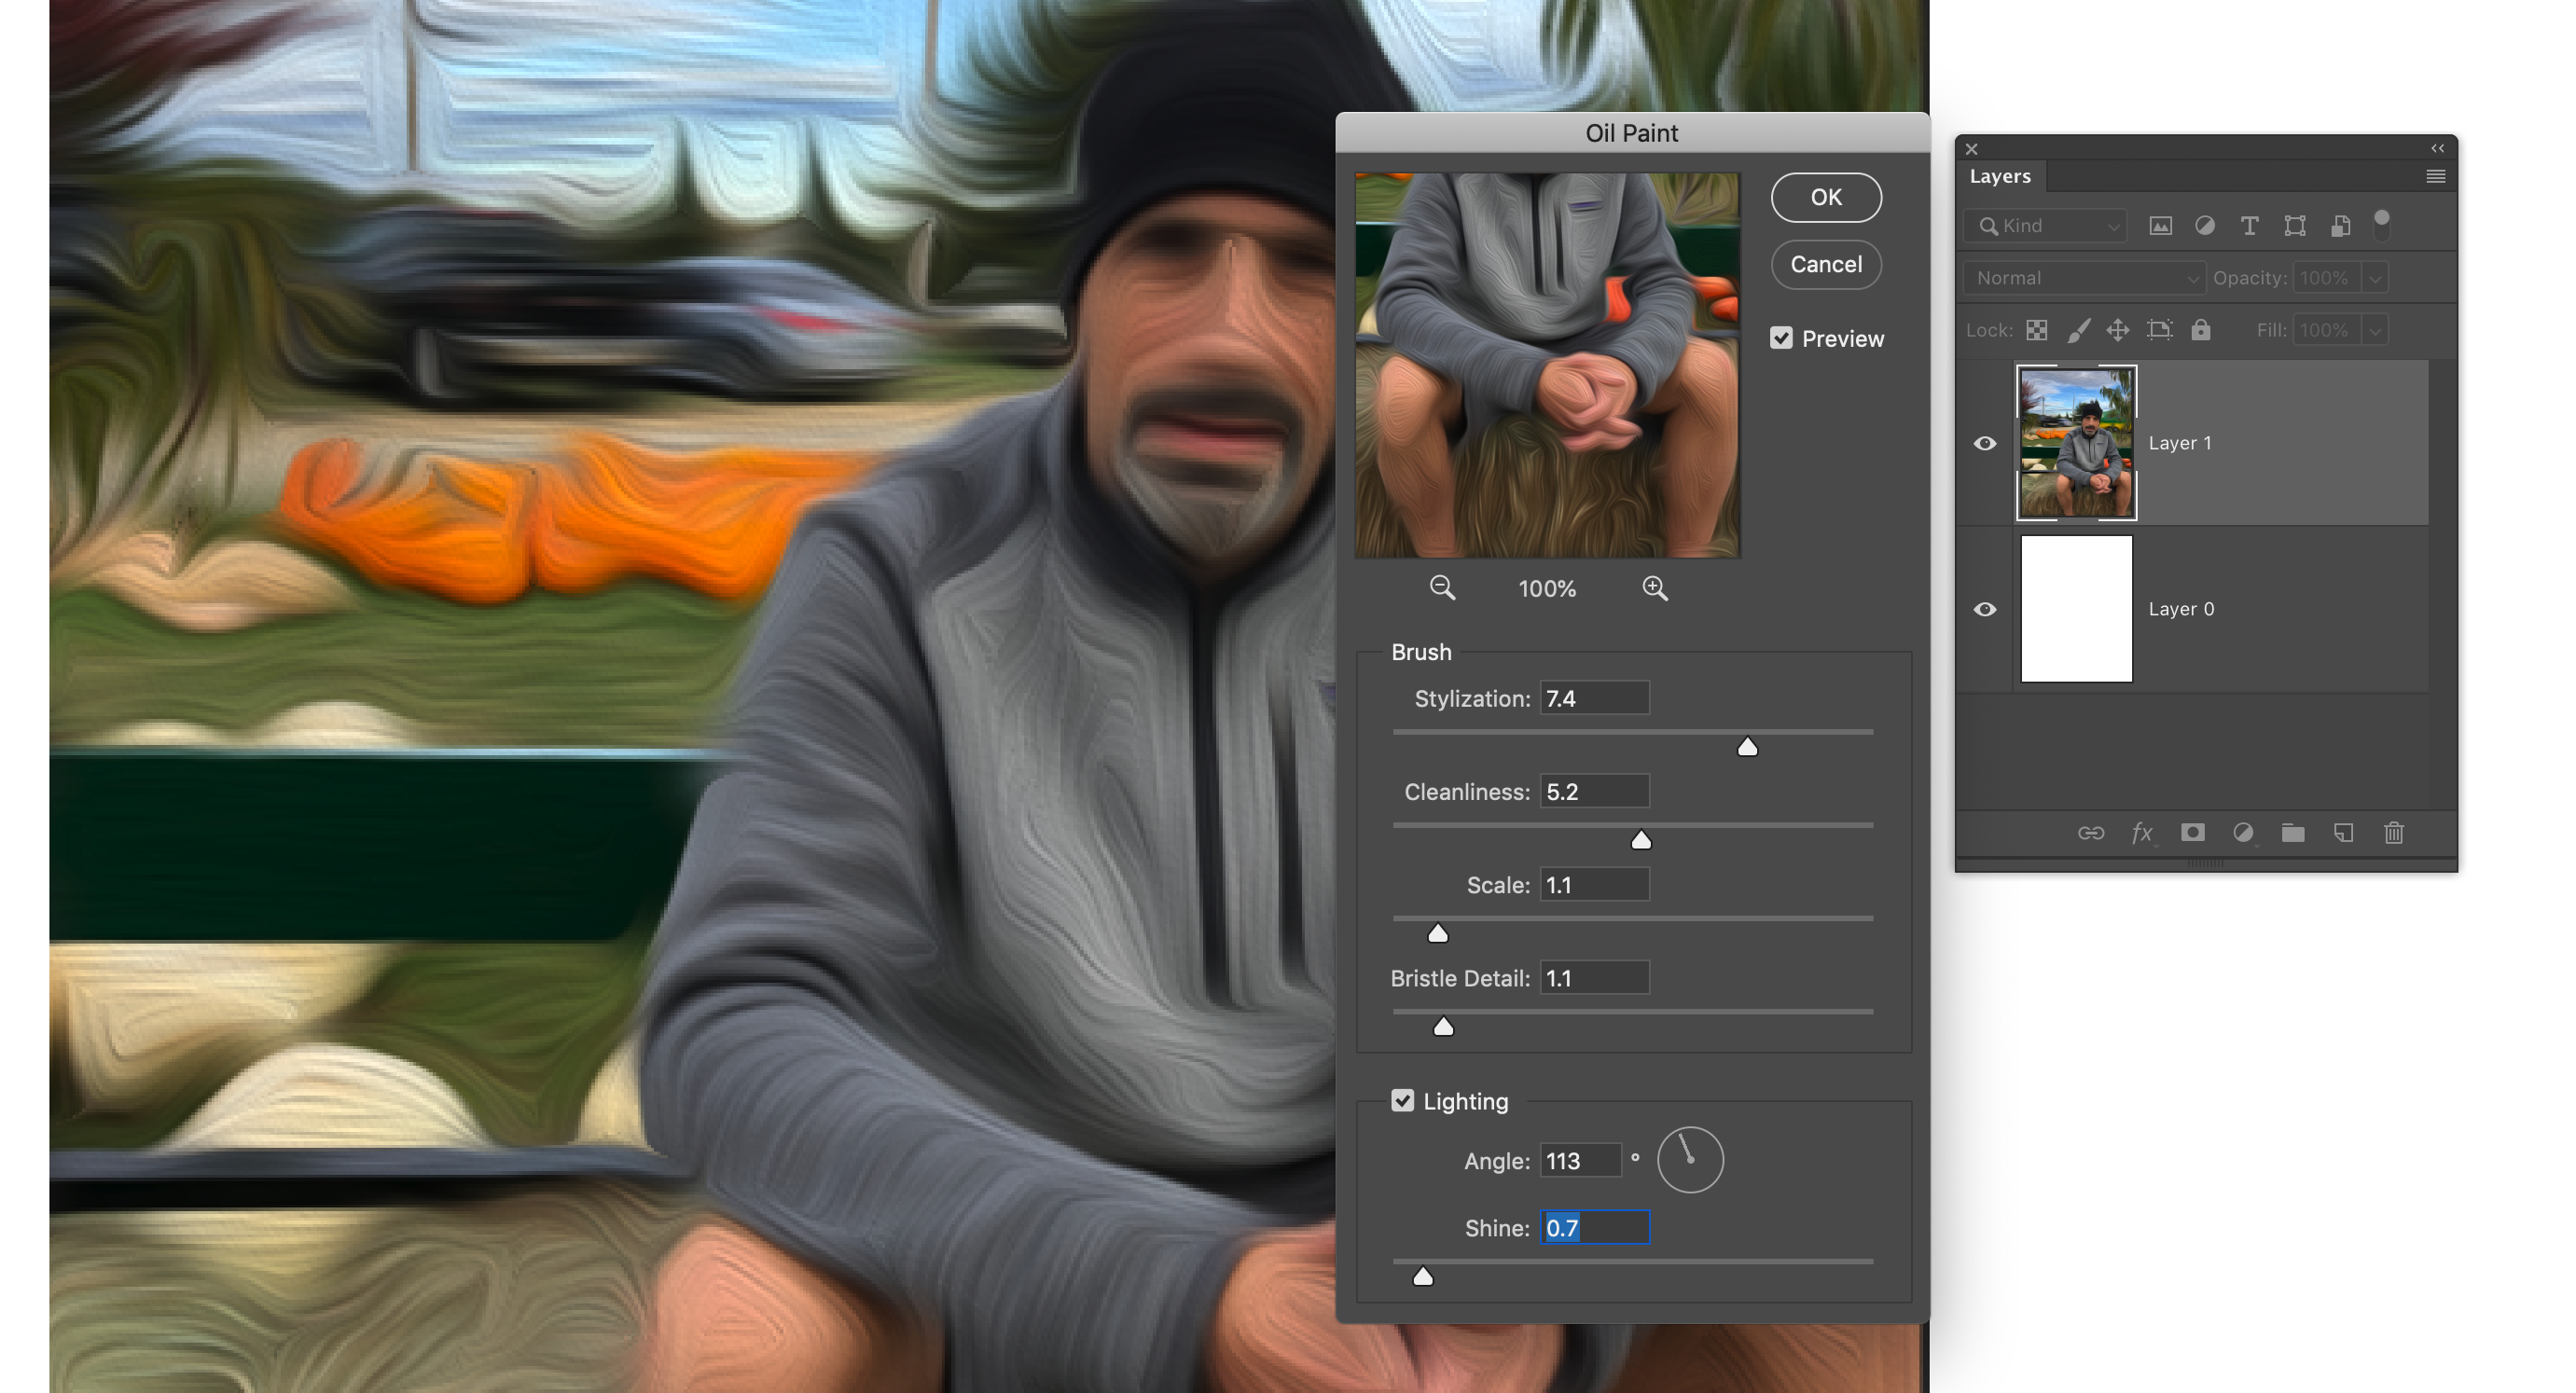Filter layers by shape layer icon
The width and height of the screenshot is (2576, 1393).
click(x=2295, y=226)
